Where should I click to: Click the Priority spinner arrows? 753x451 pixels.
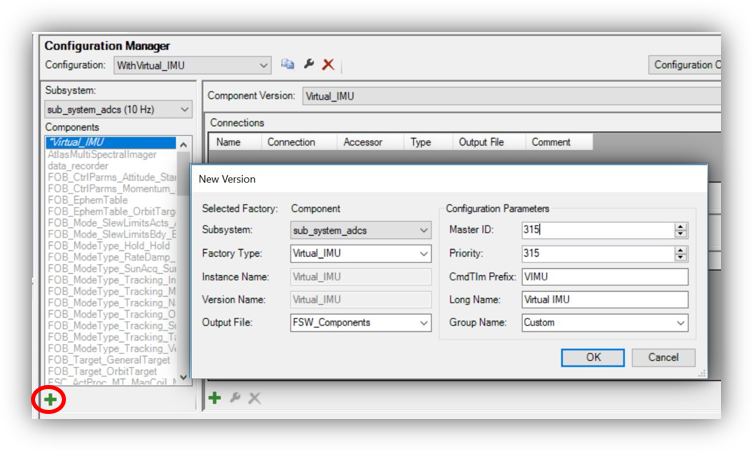coord(681,254)
